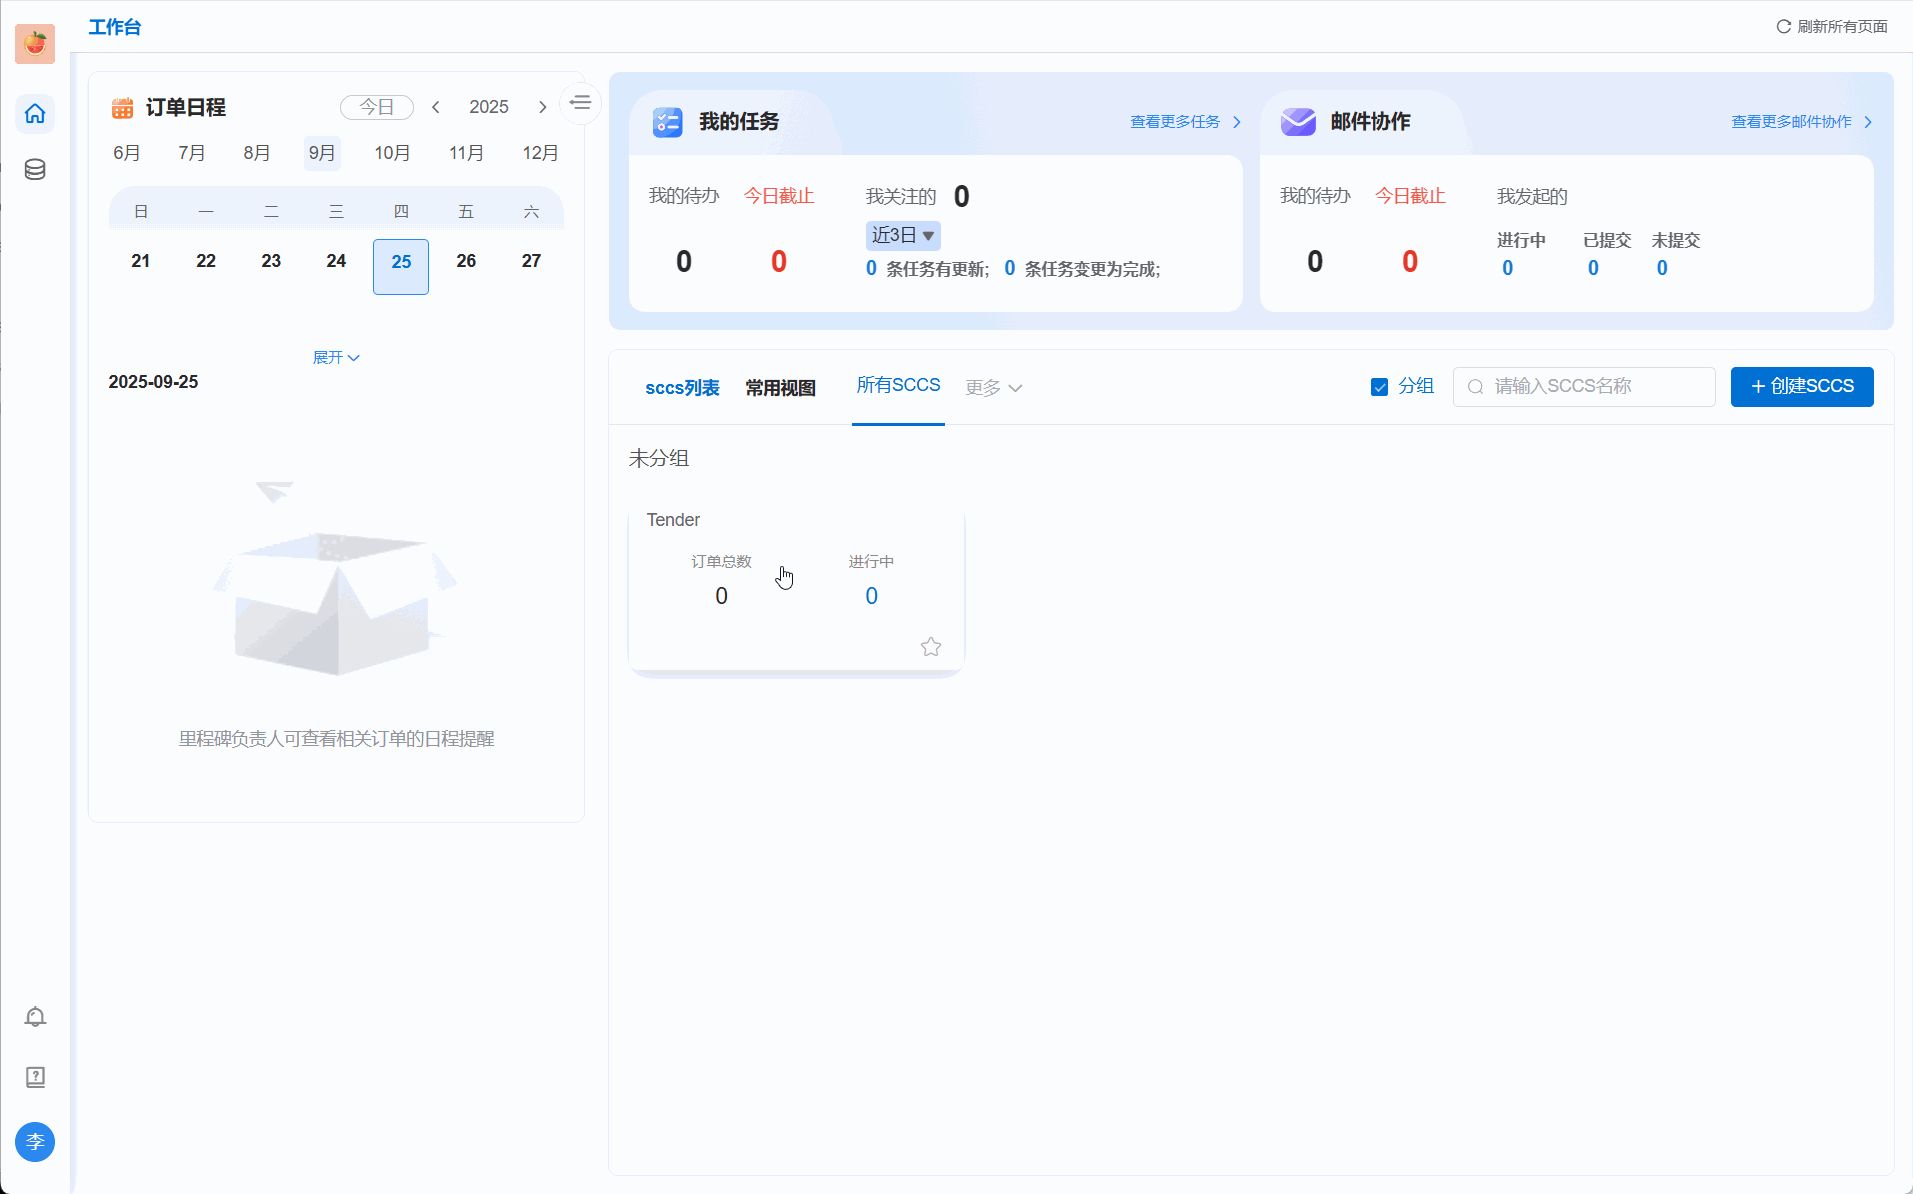Go to the previous year in calendar

tap(436, 107)
